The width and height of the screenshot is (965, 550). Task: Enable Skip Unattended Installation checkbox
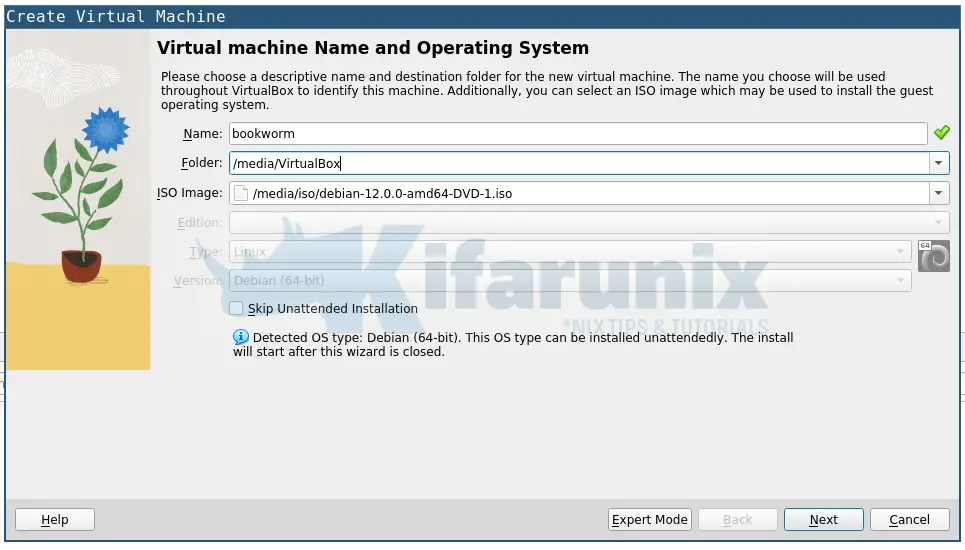click(x=236, y=308)
